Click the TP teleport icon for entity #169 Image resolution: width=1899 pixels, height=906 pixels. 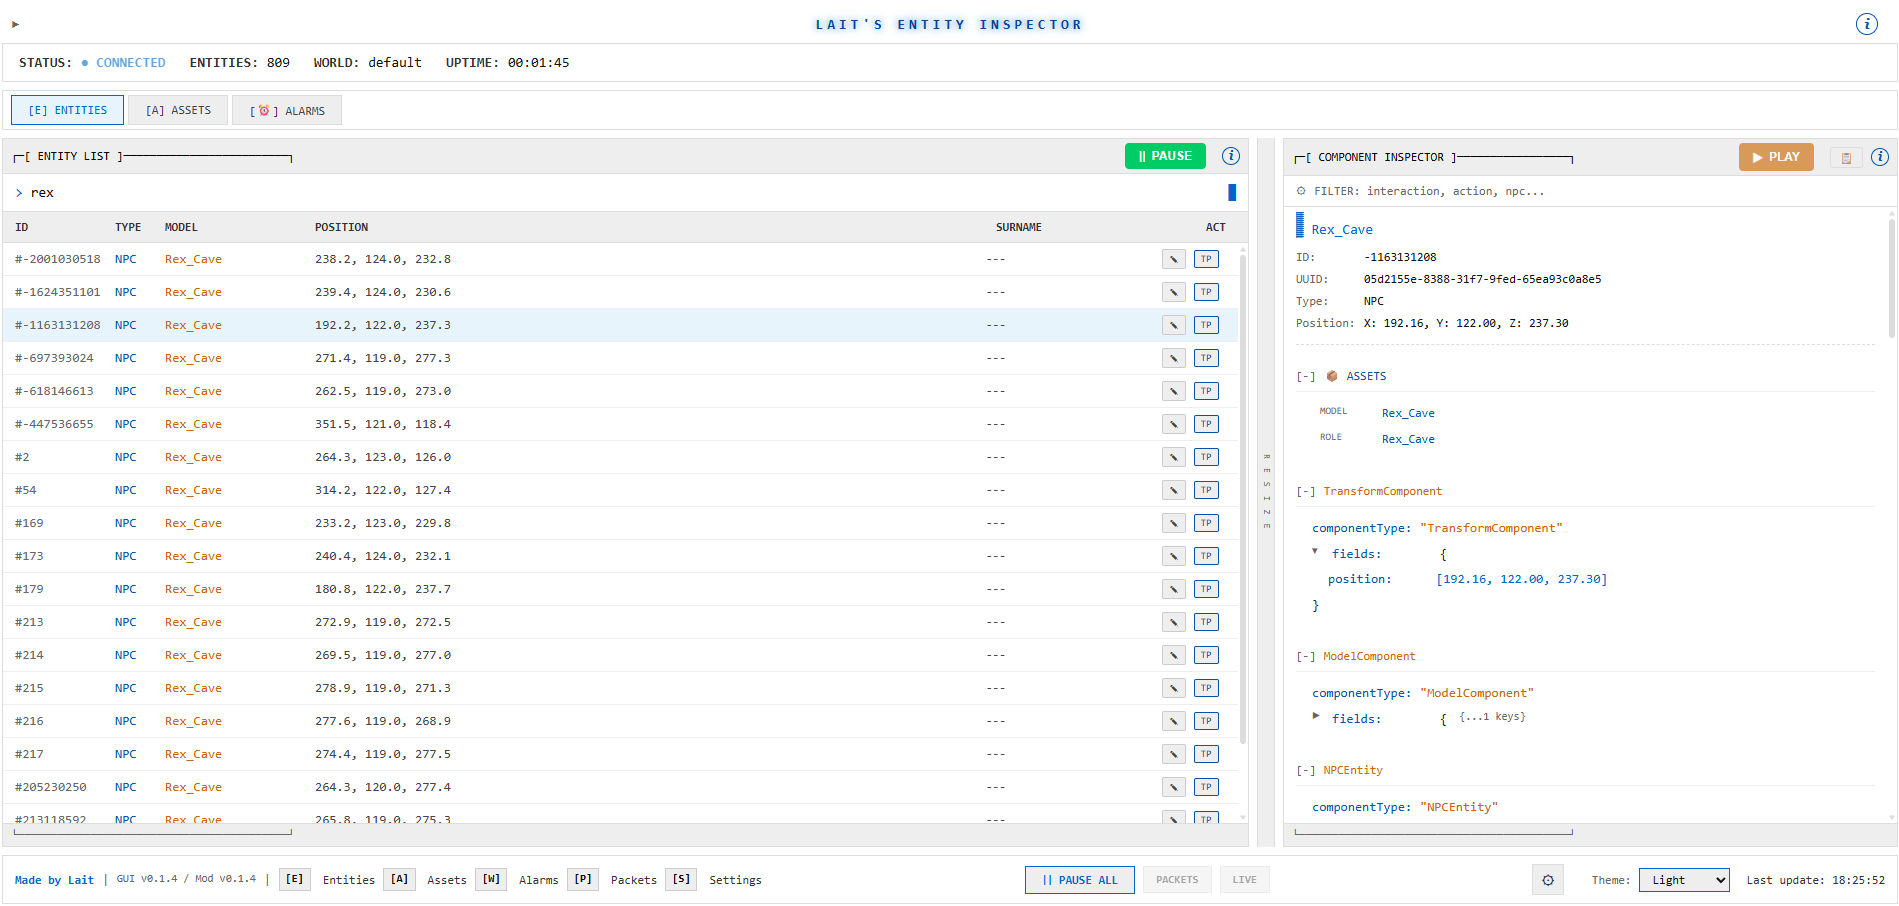[1206, 523]
